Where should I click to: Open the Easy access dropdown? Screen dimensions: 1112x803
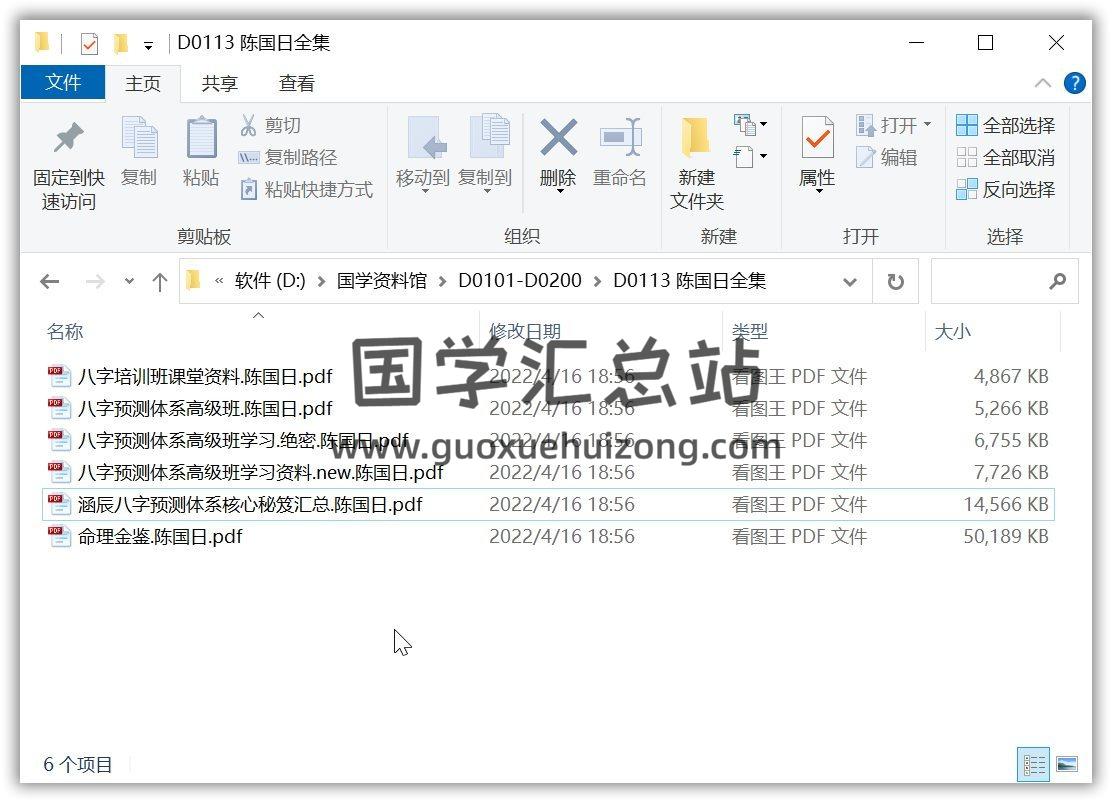click(750, 156)
